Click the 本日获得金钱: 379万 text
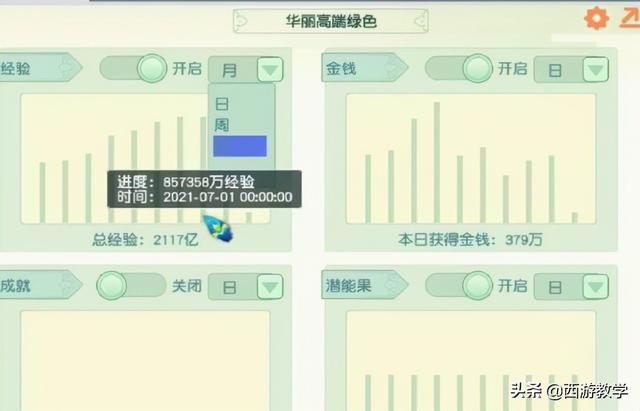640x411 pixels. (x=470, y=240)
